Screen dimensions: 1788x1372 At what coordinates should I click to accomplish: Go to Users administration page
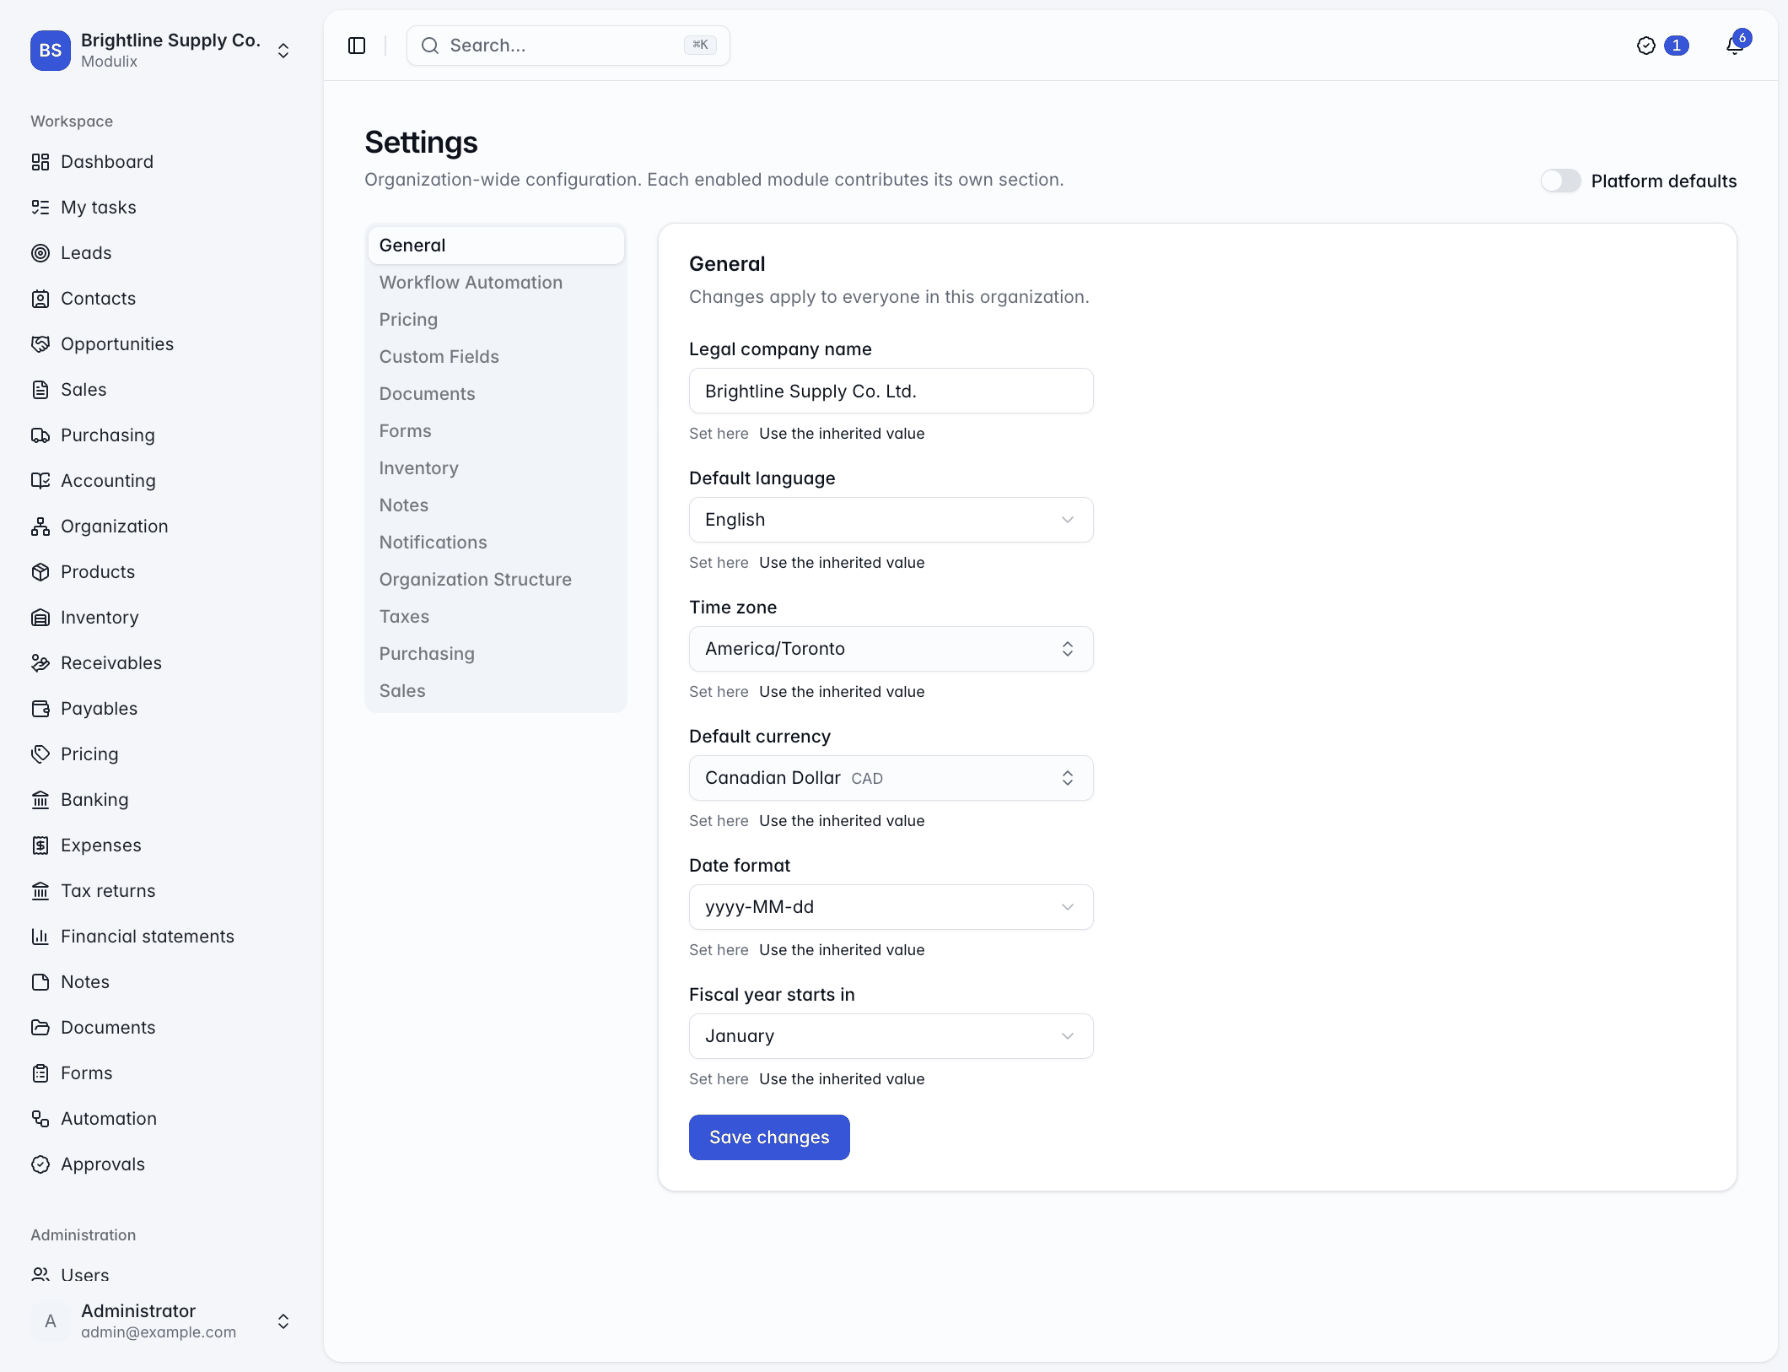click(x=162, y=1275)
